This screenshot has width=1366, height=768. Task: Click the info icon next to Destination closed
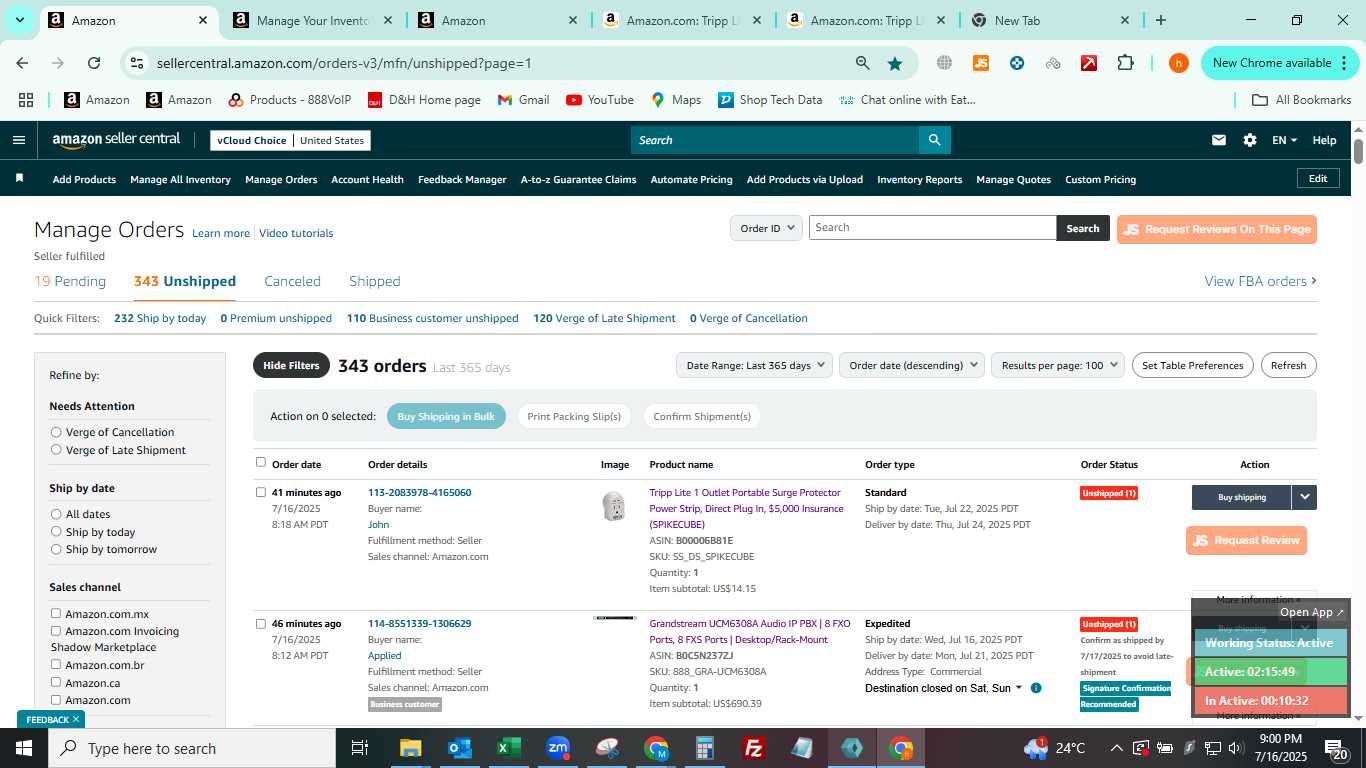pyautogui.click(x=1036, y=688)
